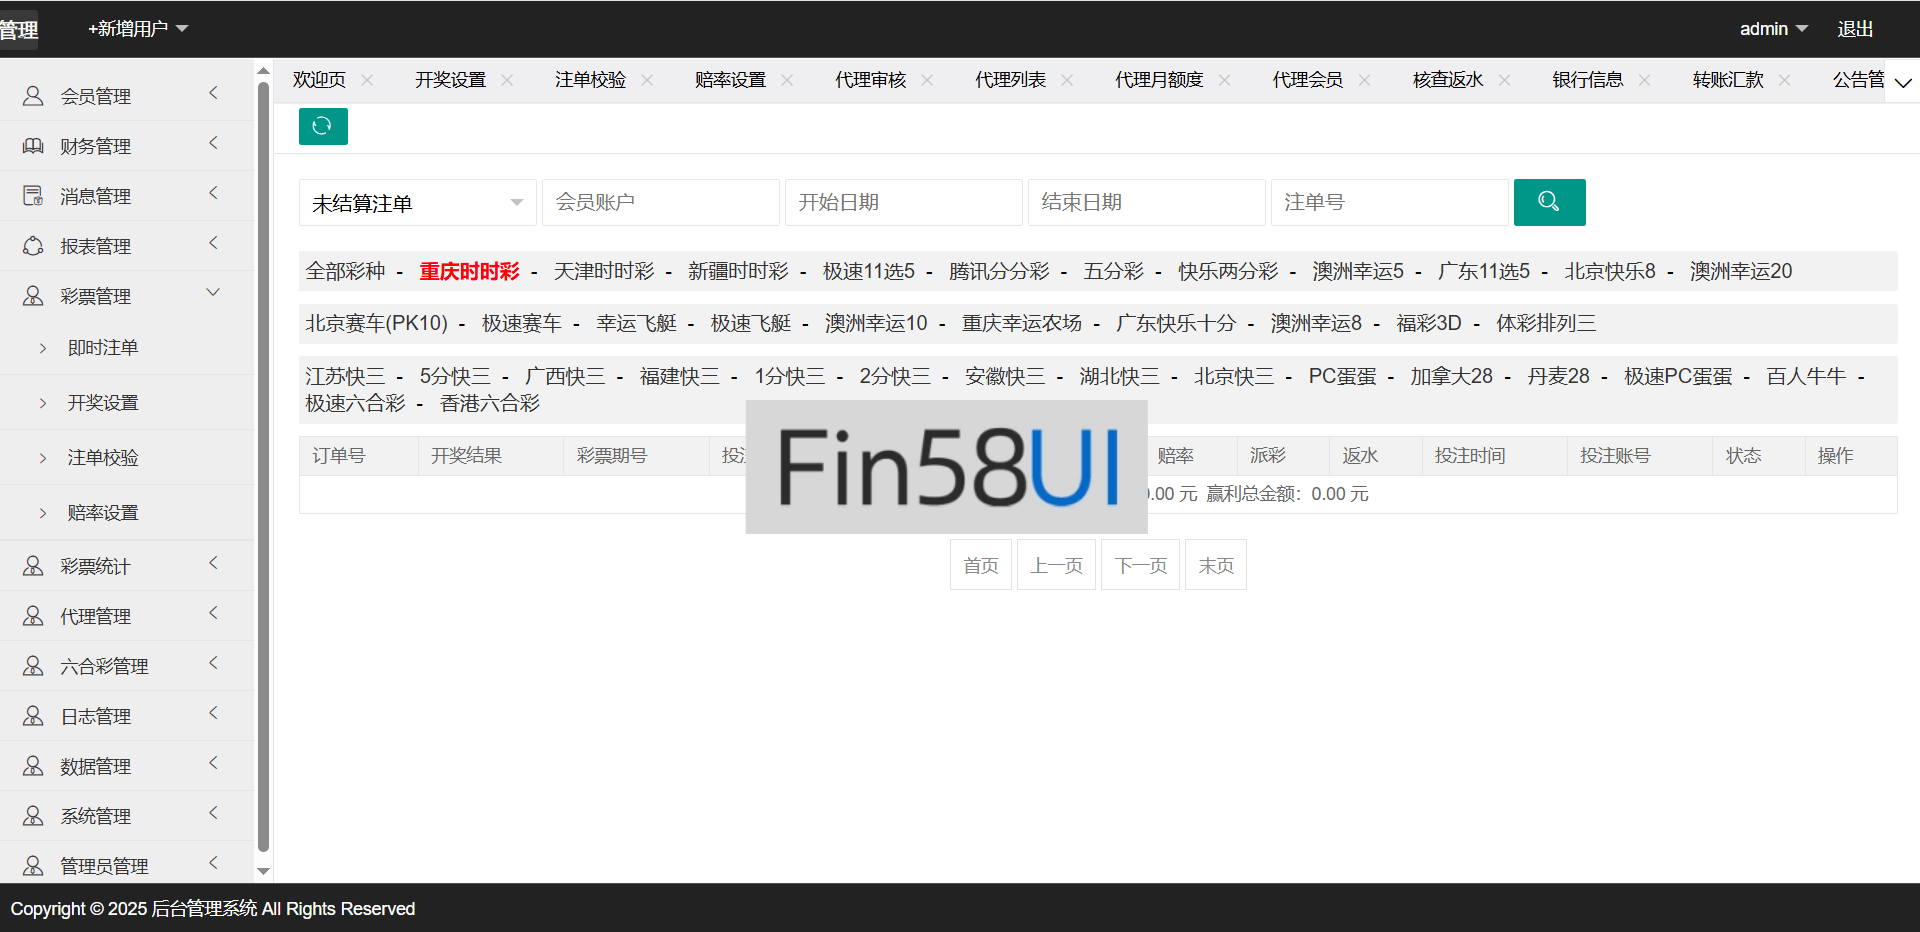This screenshot has width=1920, height=932.
Task: Close the 代理审核 tab using X icon
Action: point(927,80)
